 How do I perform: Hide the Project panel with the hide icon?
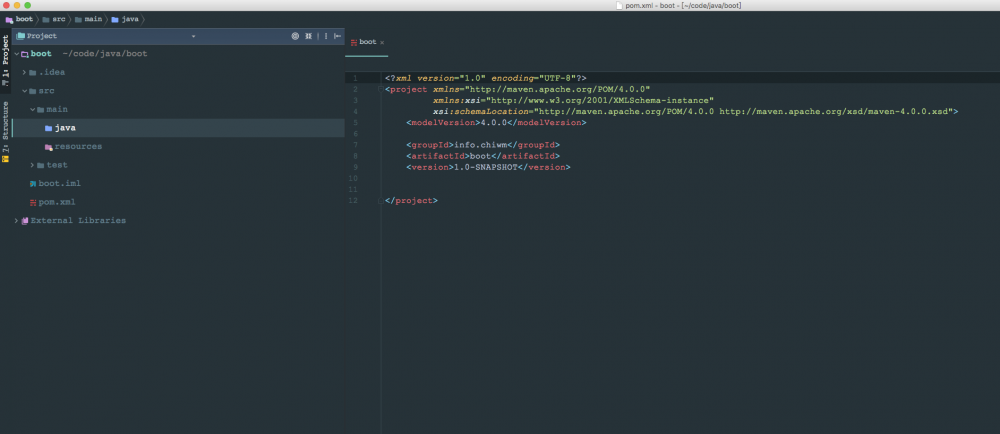click(x=338, y=36)
